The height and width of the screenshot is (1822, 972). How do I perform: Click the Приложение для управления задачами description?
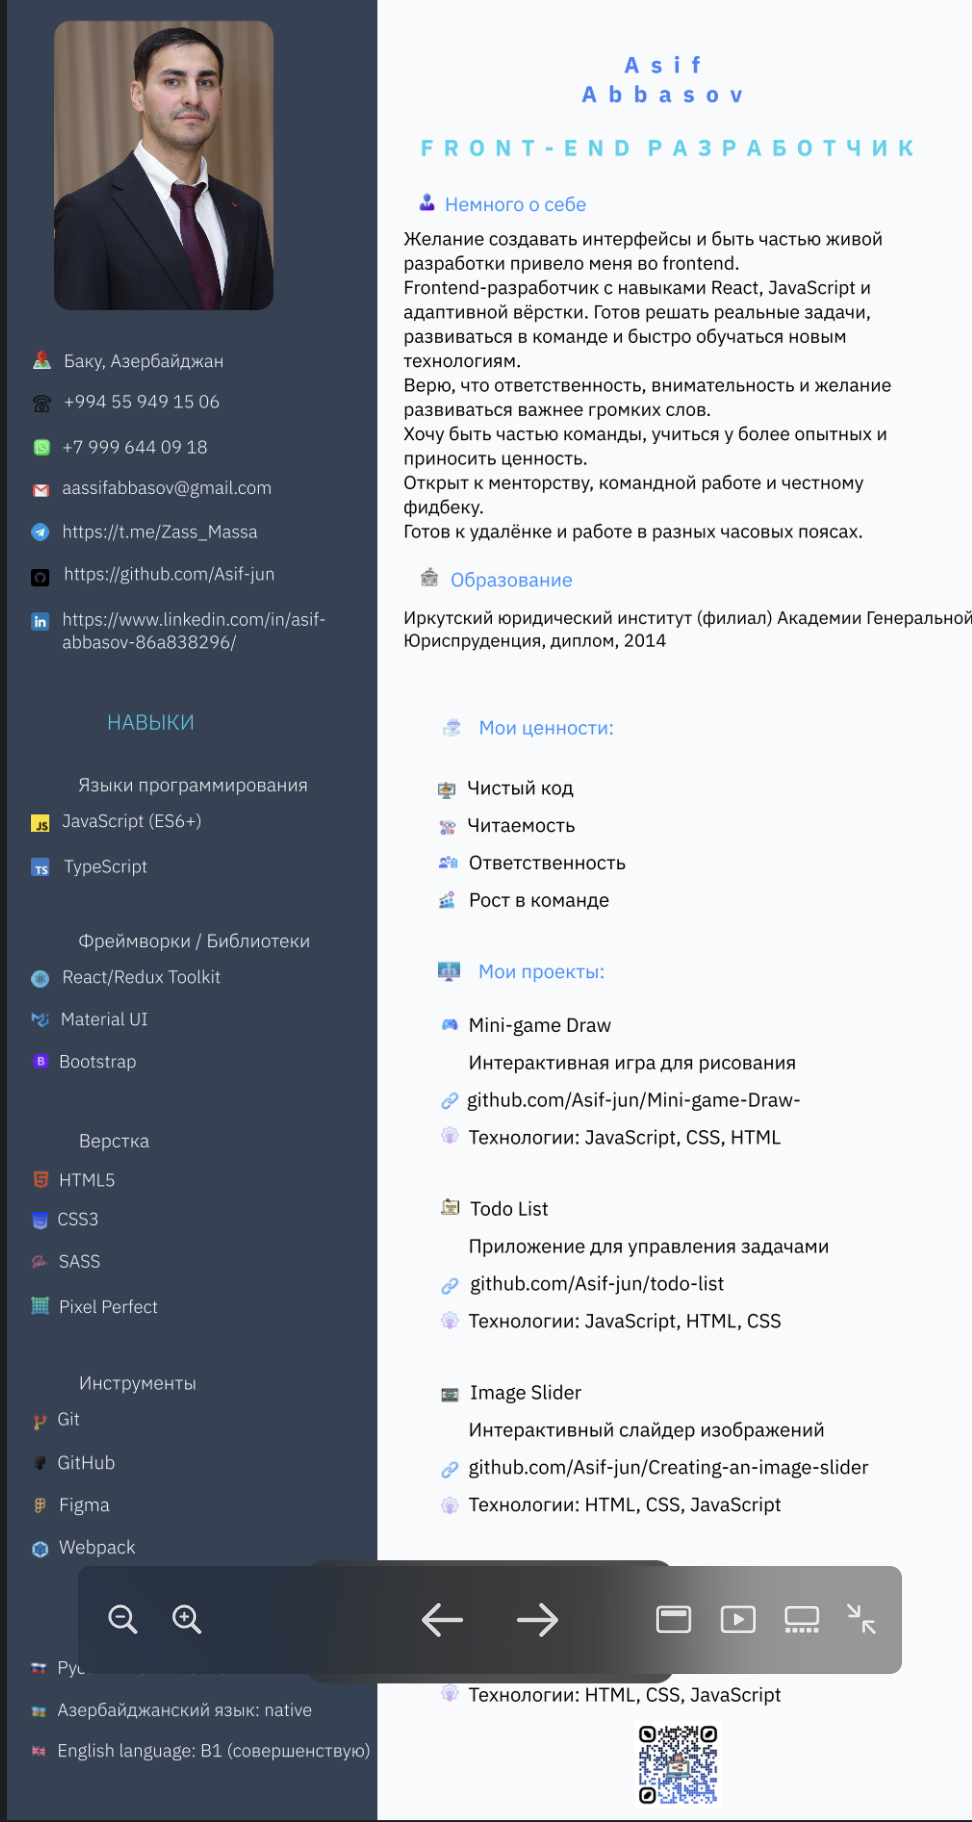649,1246
